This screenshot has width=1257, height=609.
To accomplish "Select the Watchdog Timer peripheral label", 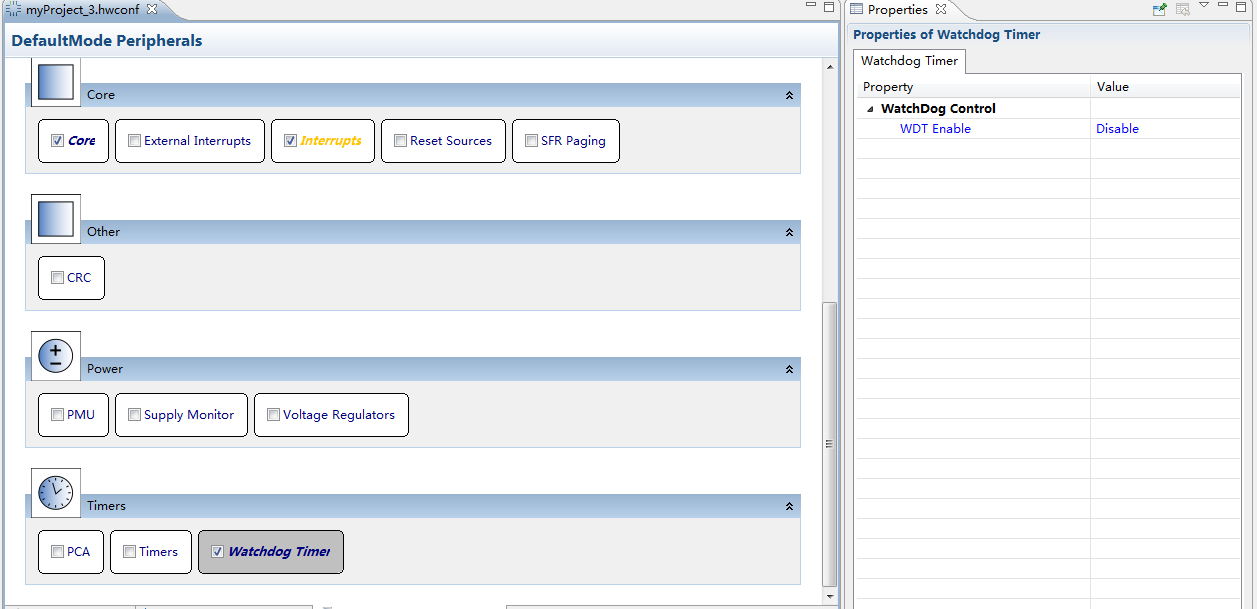I will (279, 552).
